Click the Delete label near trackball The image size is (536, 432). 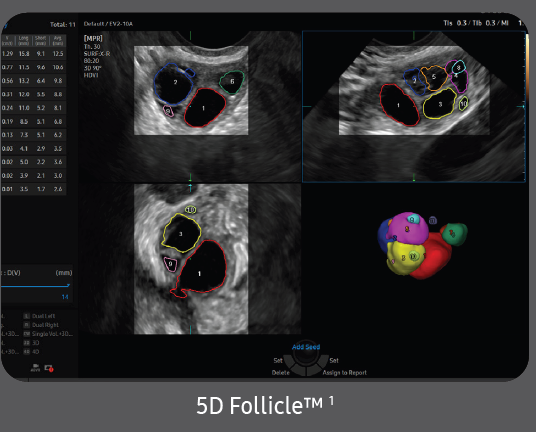pos(281,373)
